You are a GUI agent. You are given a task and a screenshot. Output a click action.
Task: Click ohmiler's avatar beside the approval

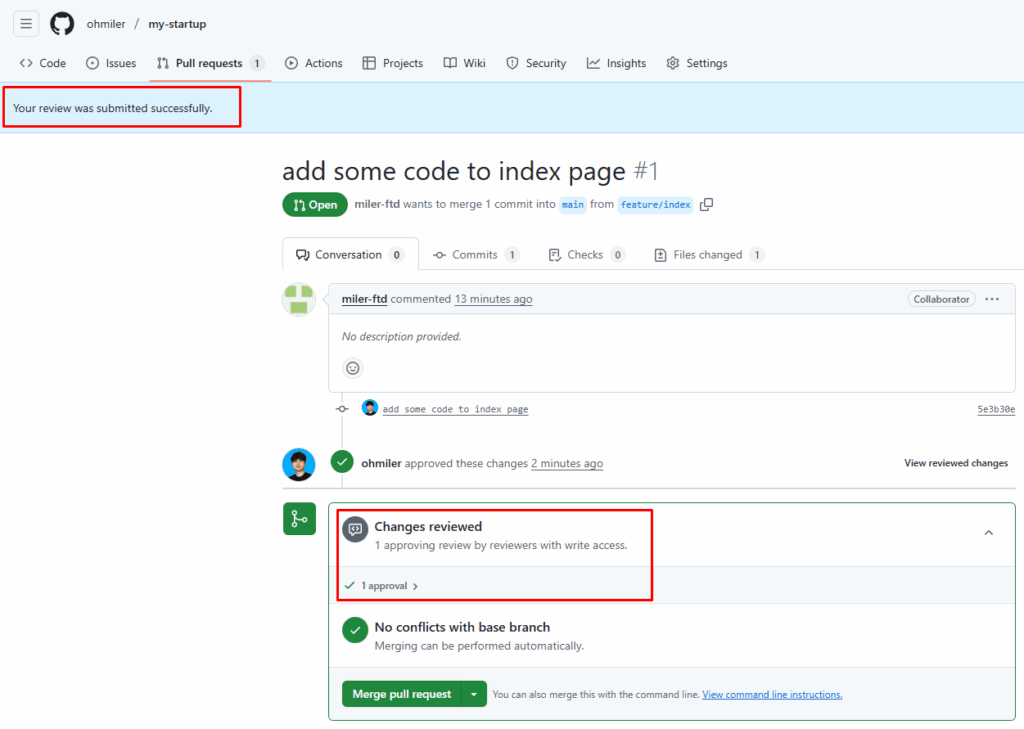[x=299, y=464]
